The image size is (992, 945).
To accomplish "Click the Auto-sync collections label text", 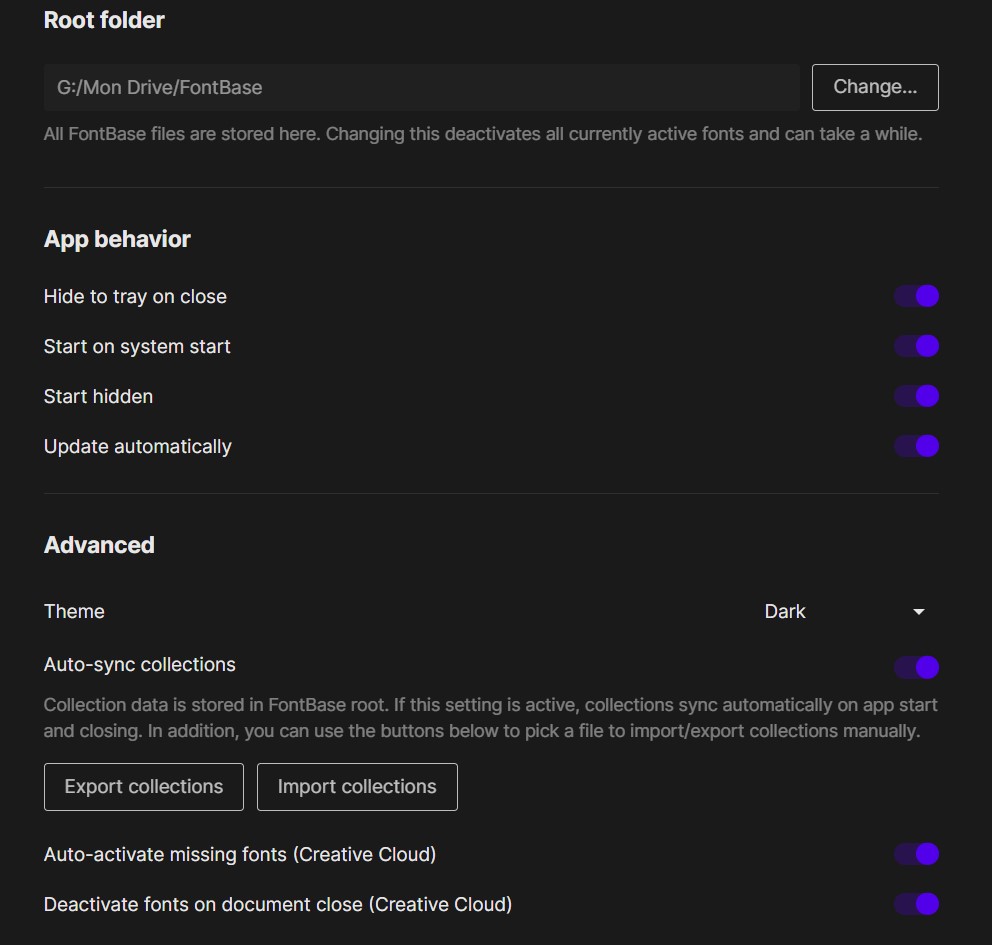I will [x=140, y=665].
